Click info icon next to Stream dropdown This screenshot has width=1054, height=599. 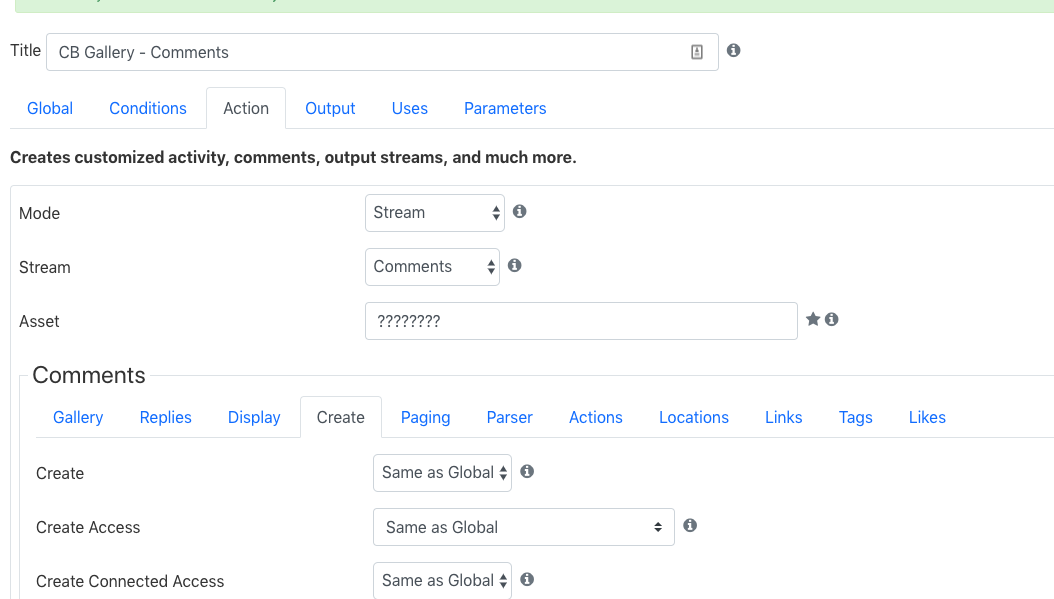[x=515, y=266]
